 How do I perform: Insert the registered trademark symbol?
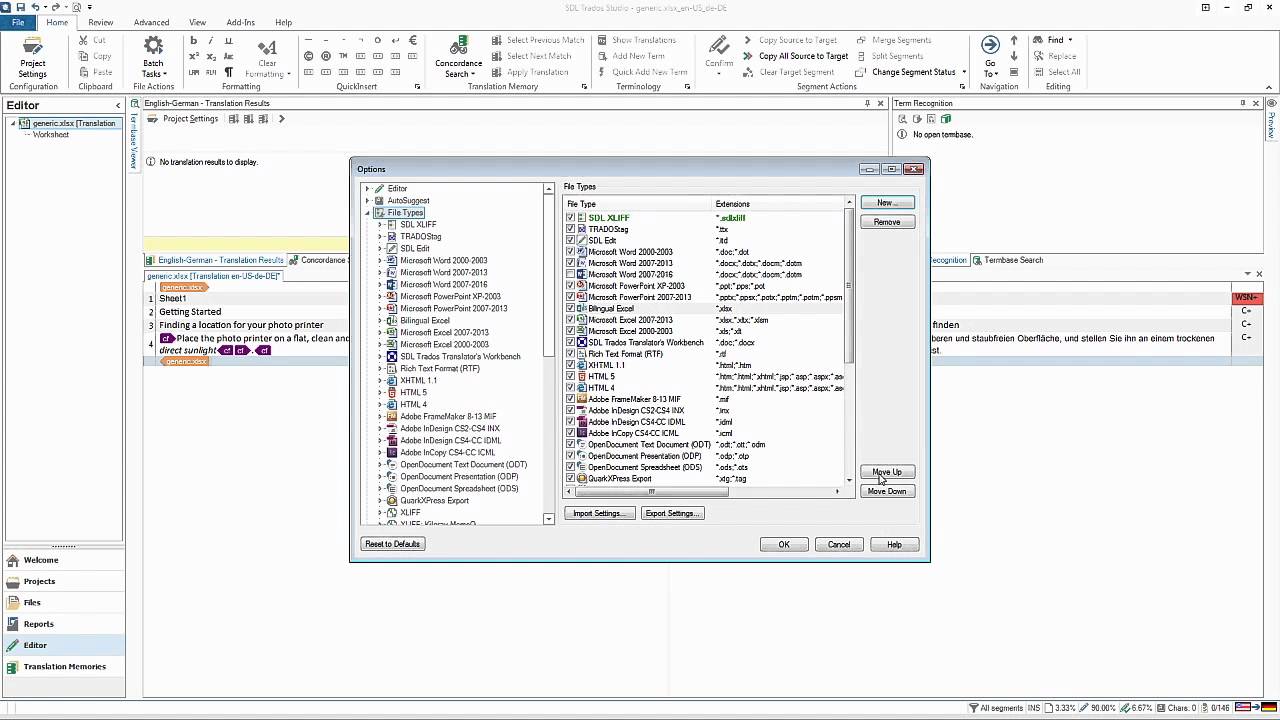coord(326,57)
